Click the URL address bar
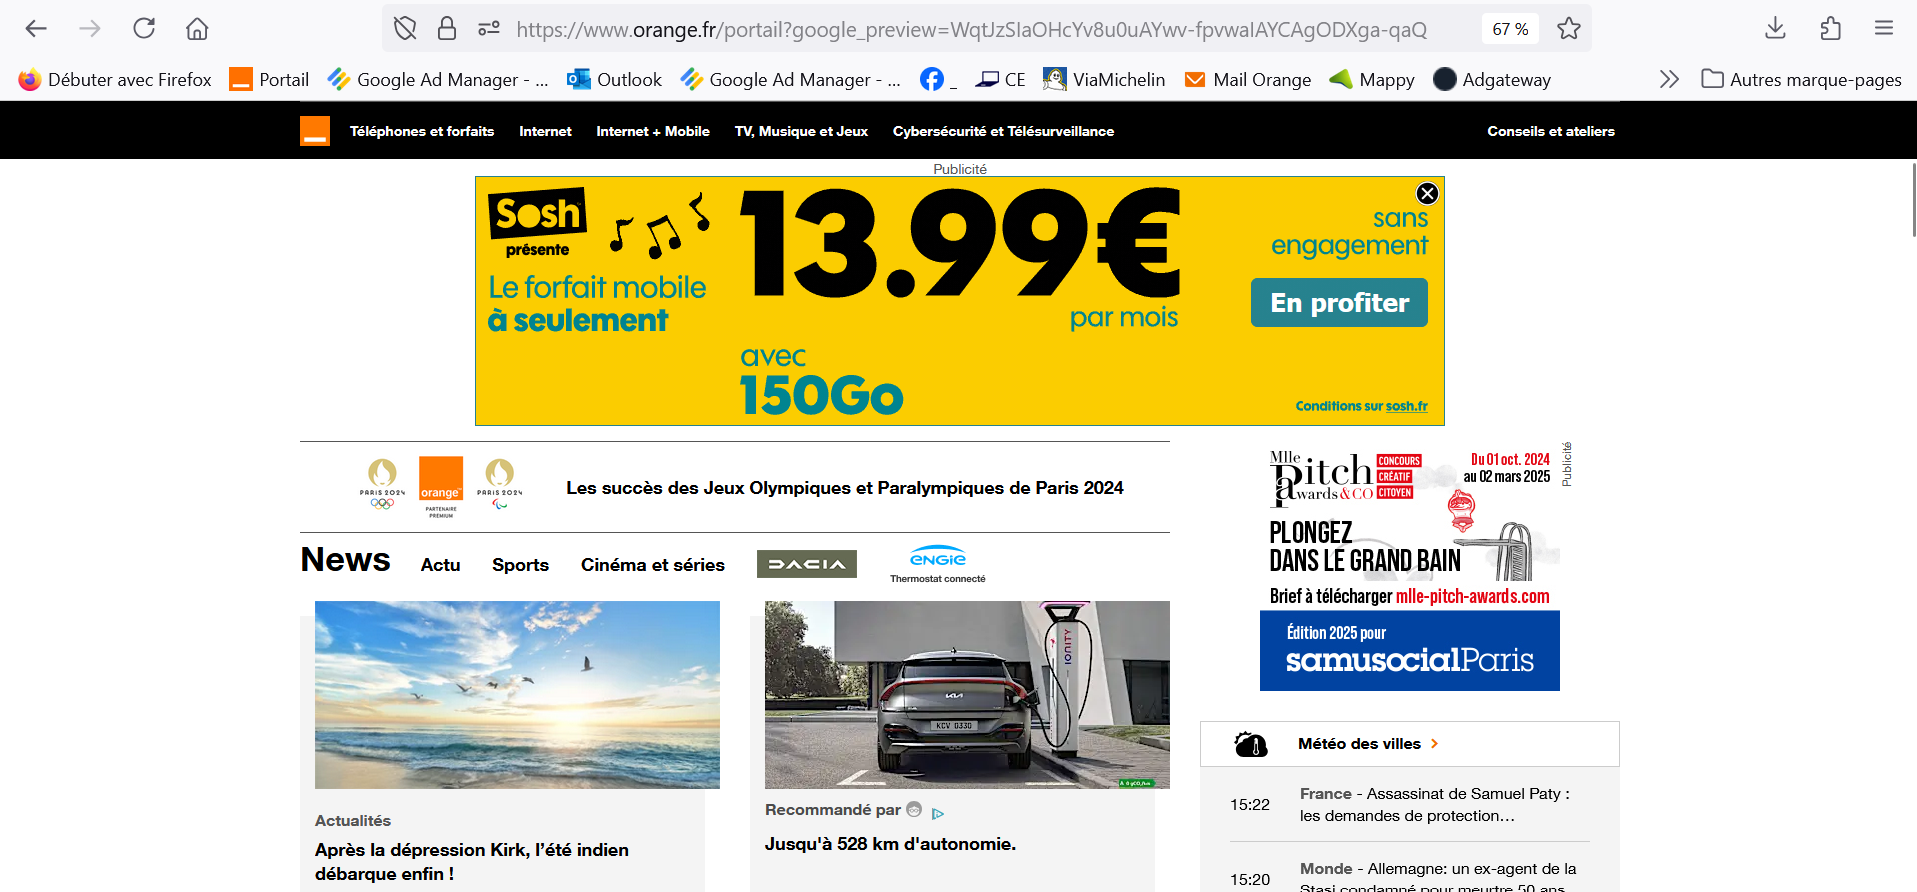 970,29
